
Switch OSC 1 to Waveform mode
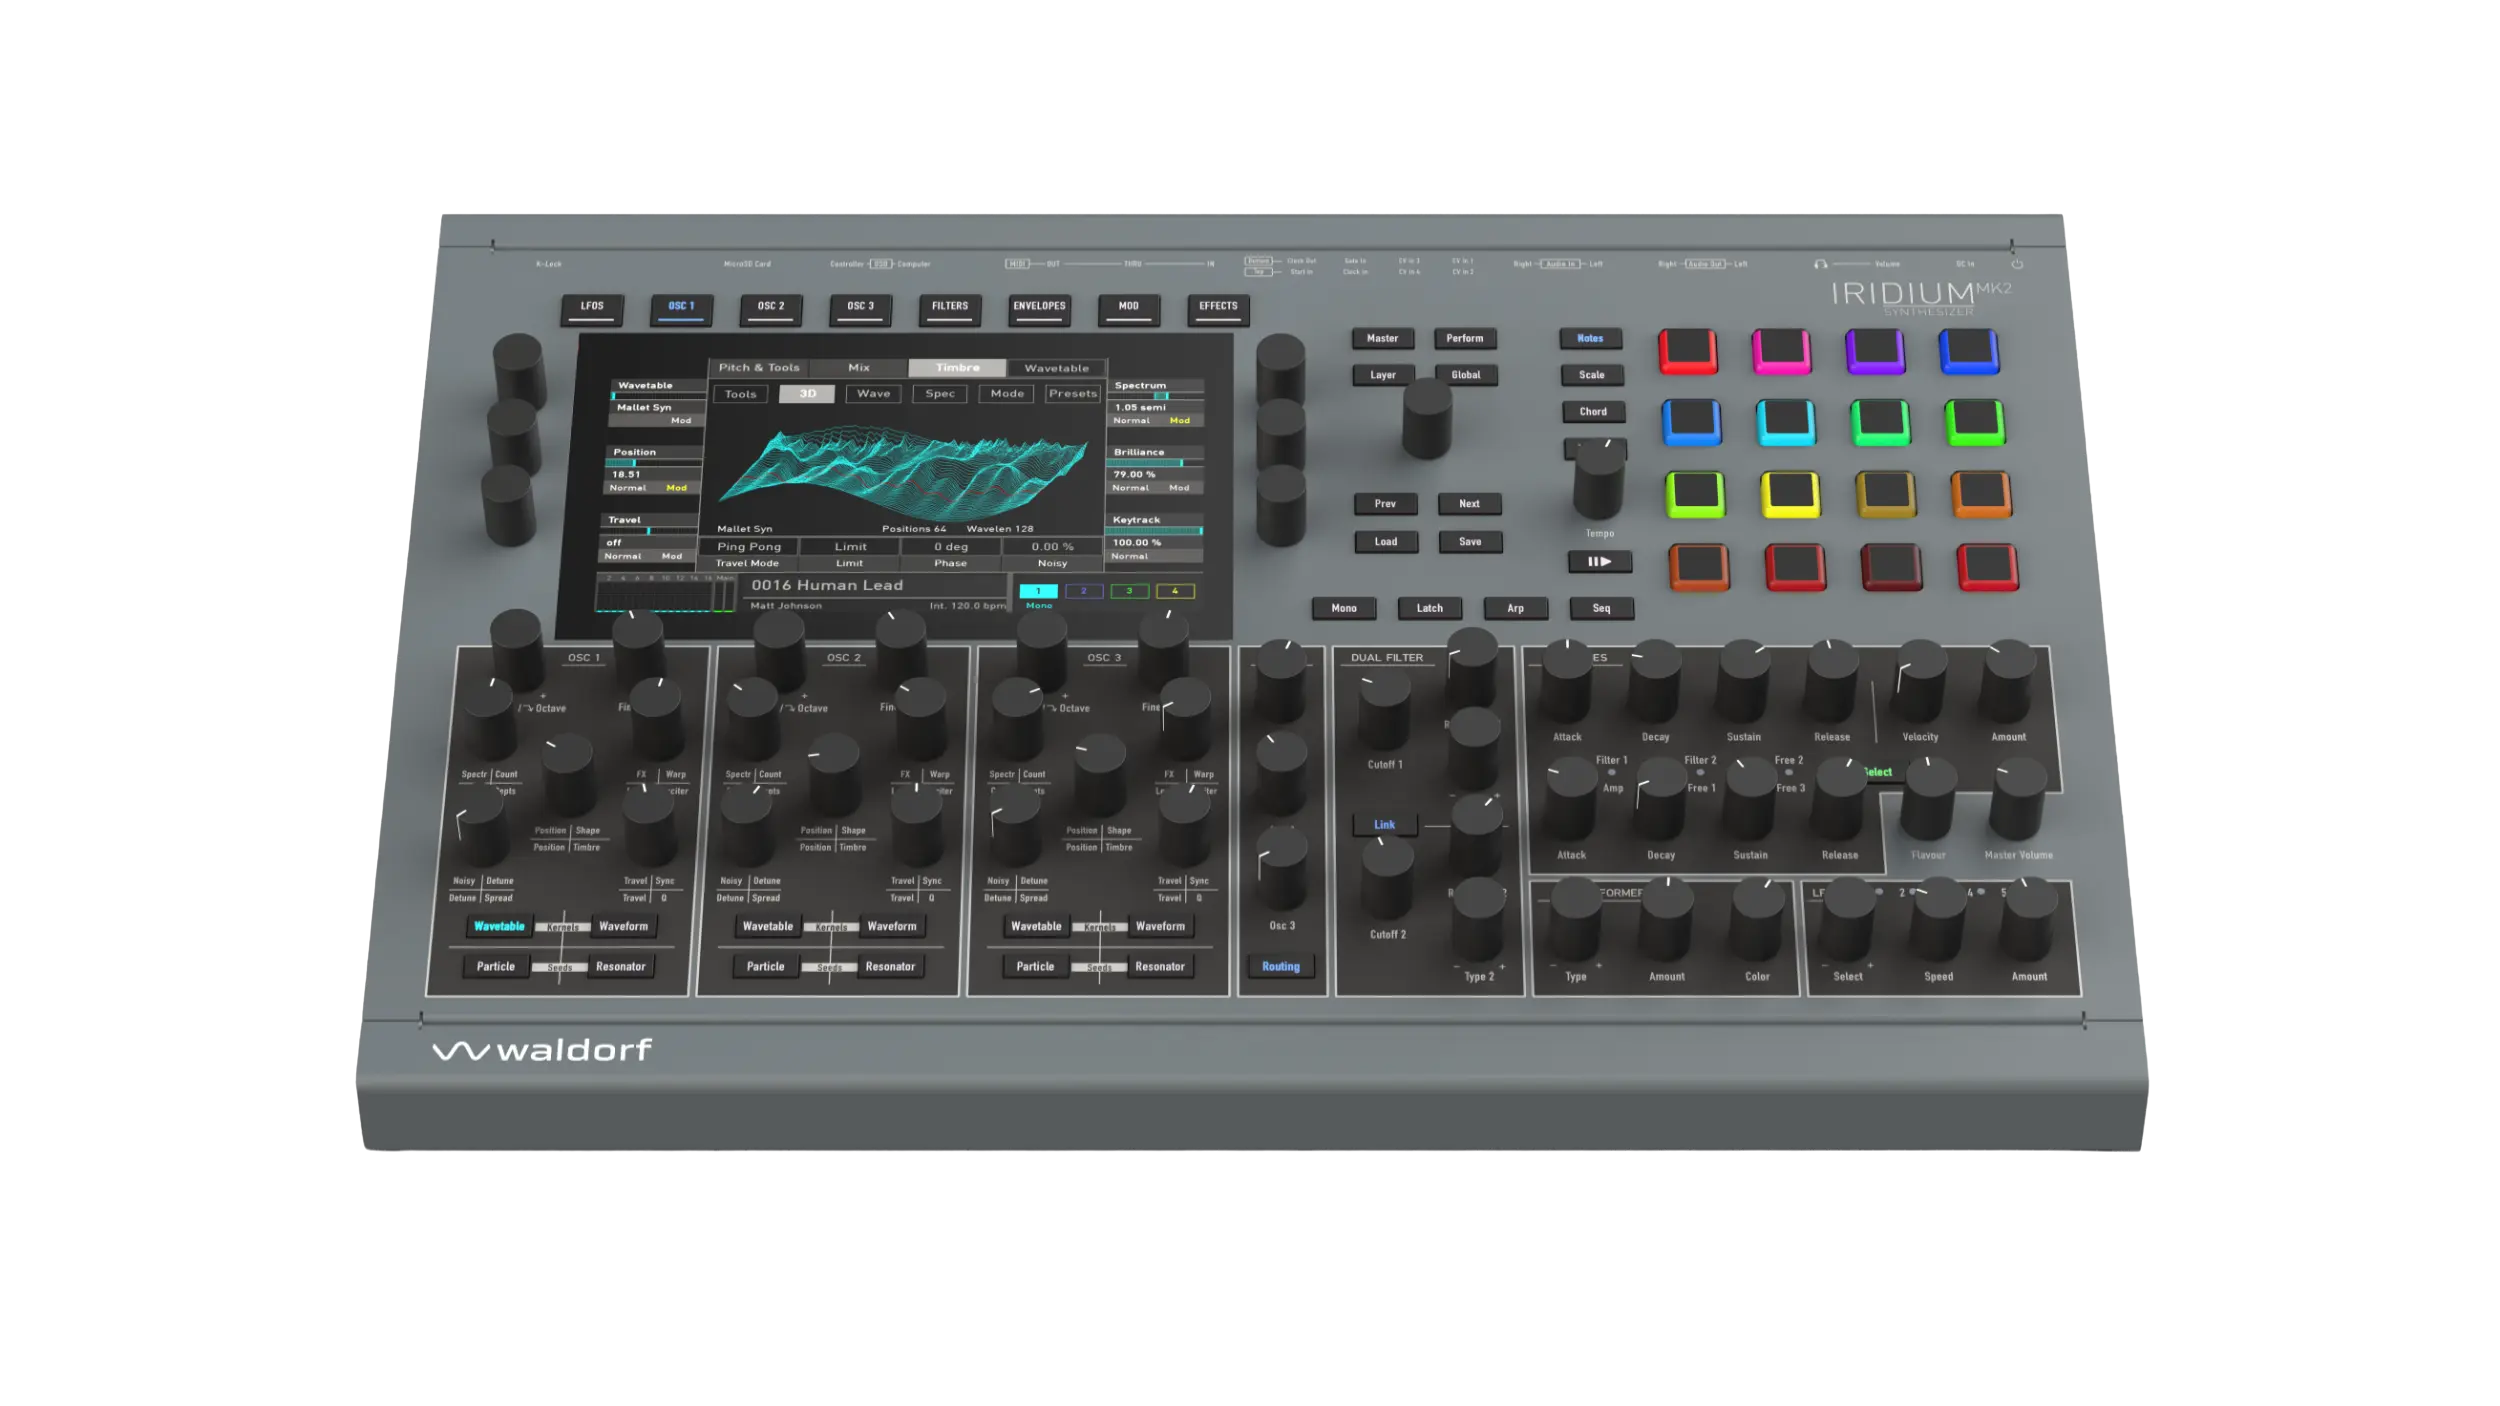tap(622, 926)
